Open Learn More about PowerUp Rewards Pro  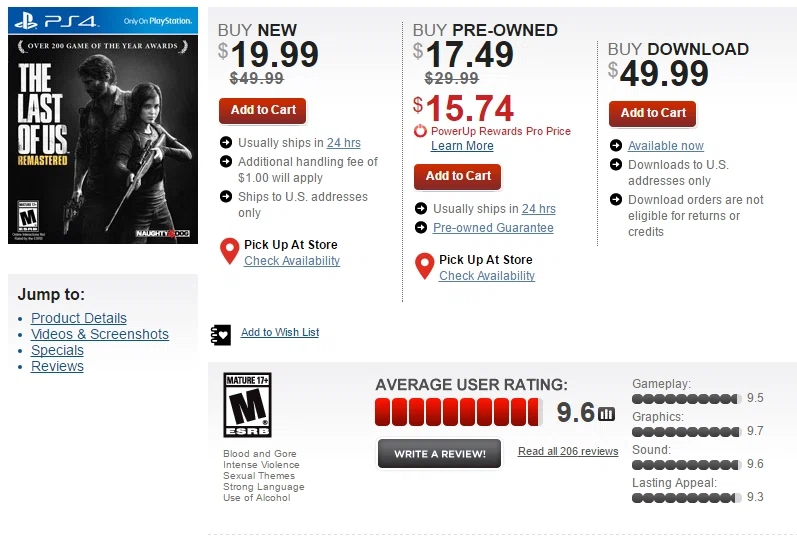click(x=462, y=146)
